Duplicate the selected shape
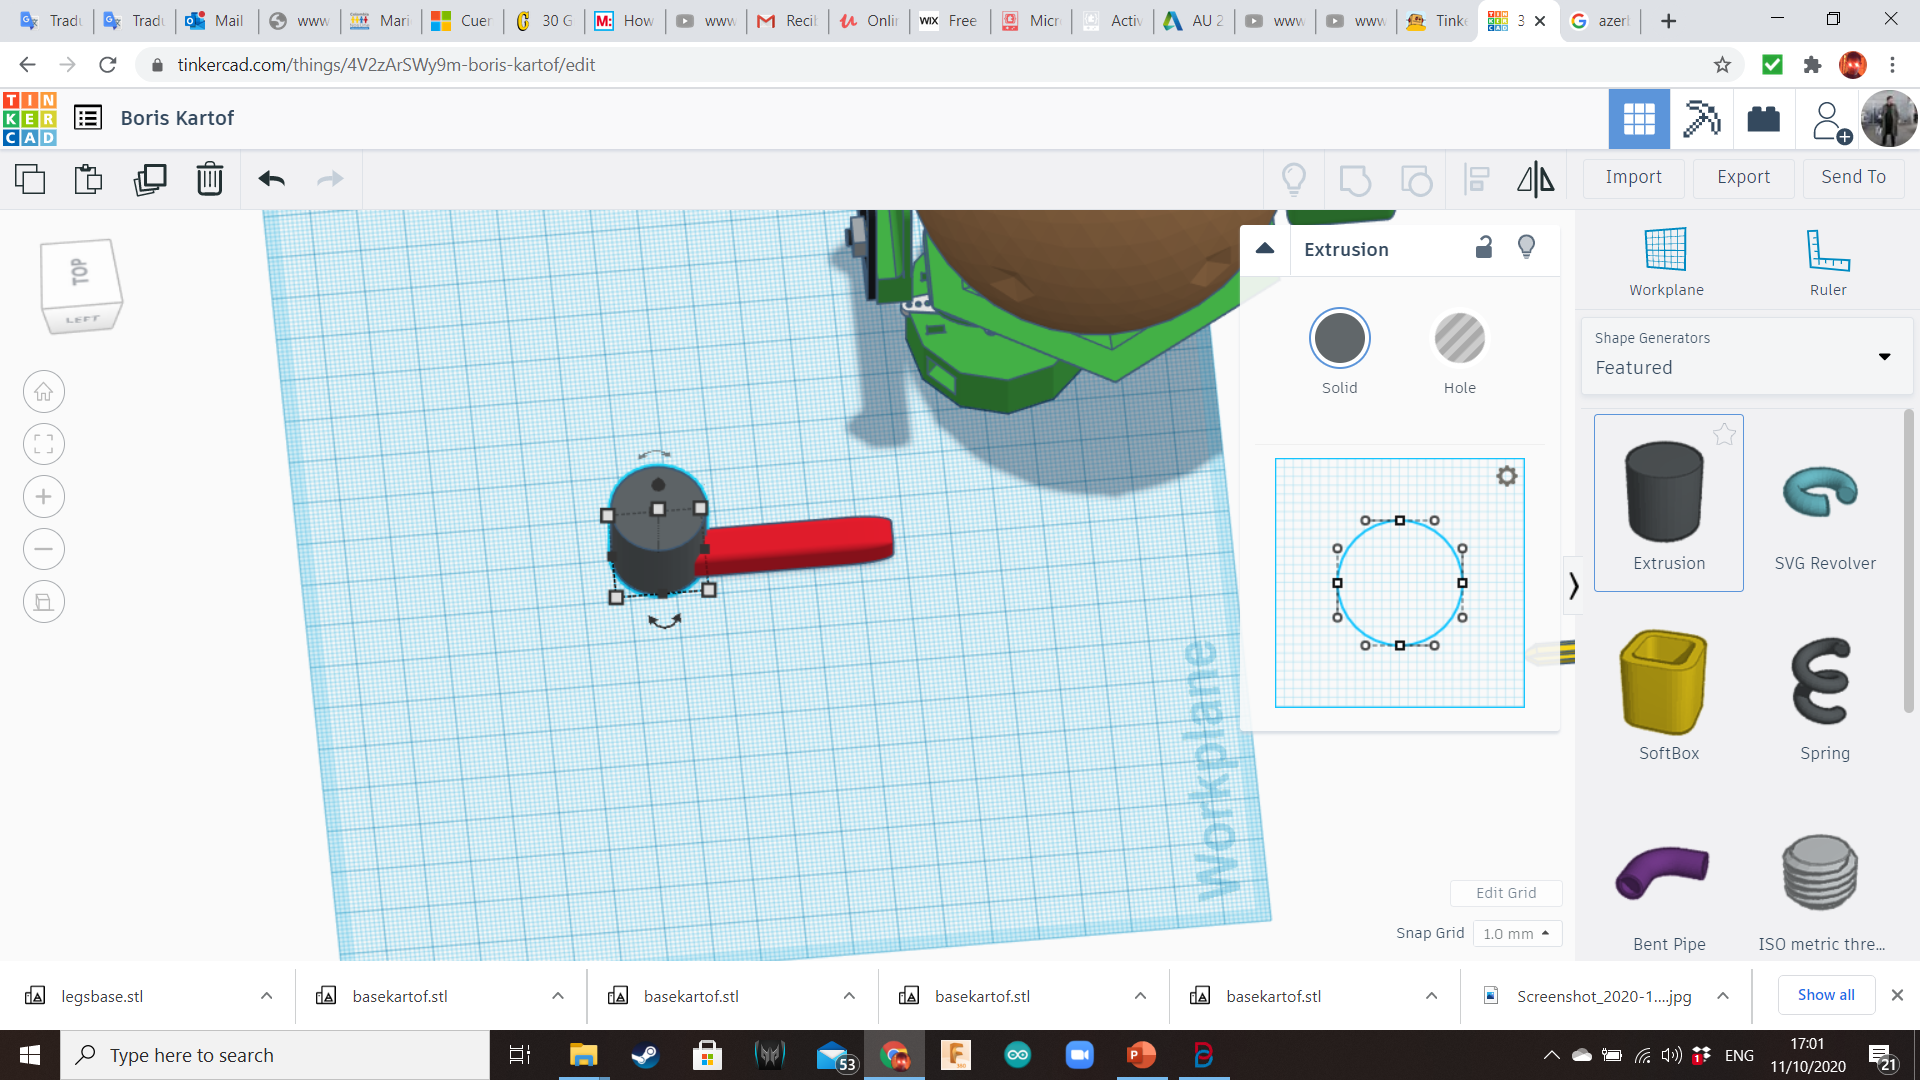Viewport: 1920px width, 1080px height. click(150, 180)
